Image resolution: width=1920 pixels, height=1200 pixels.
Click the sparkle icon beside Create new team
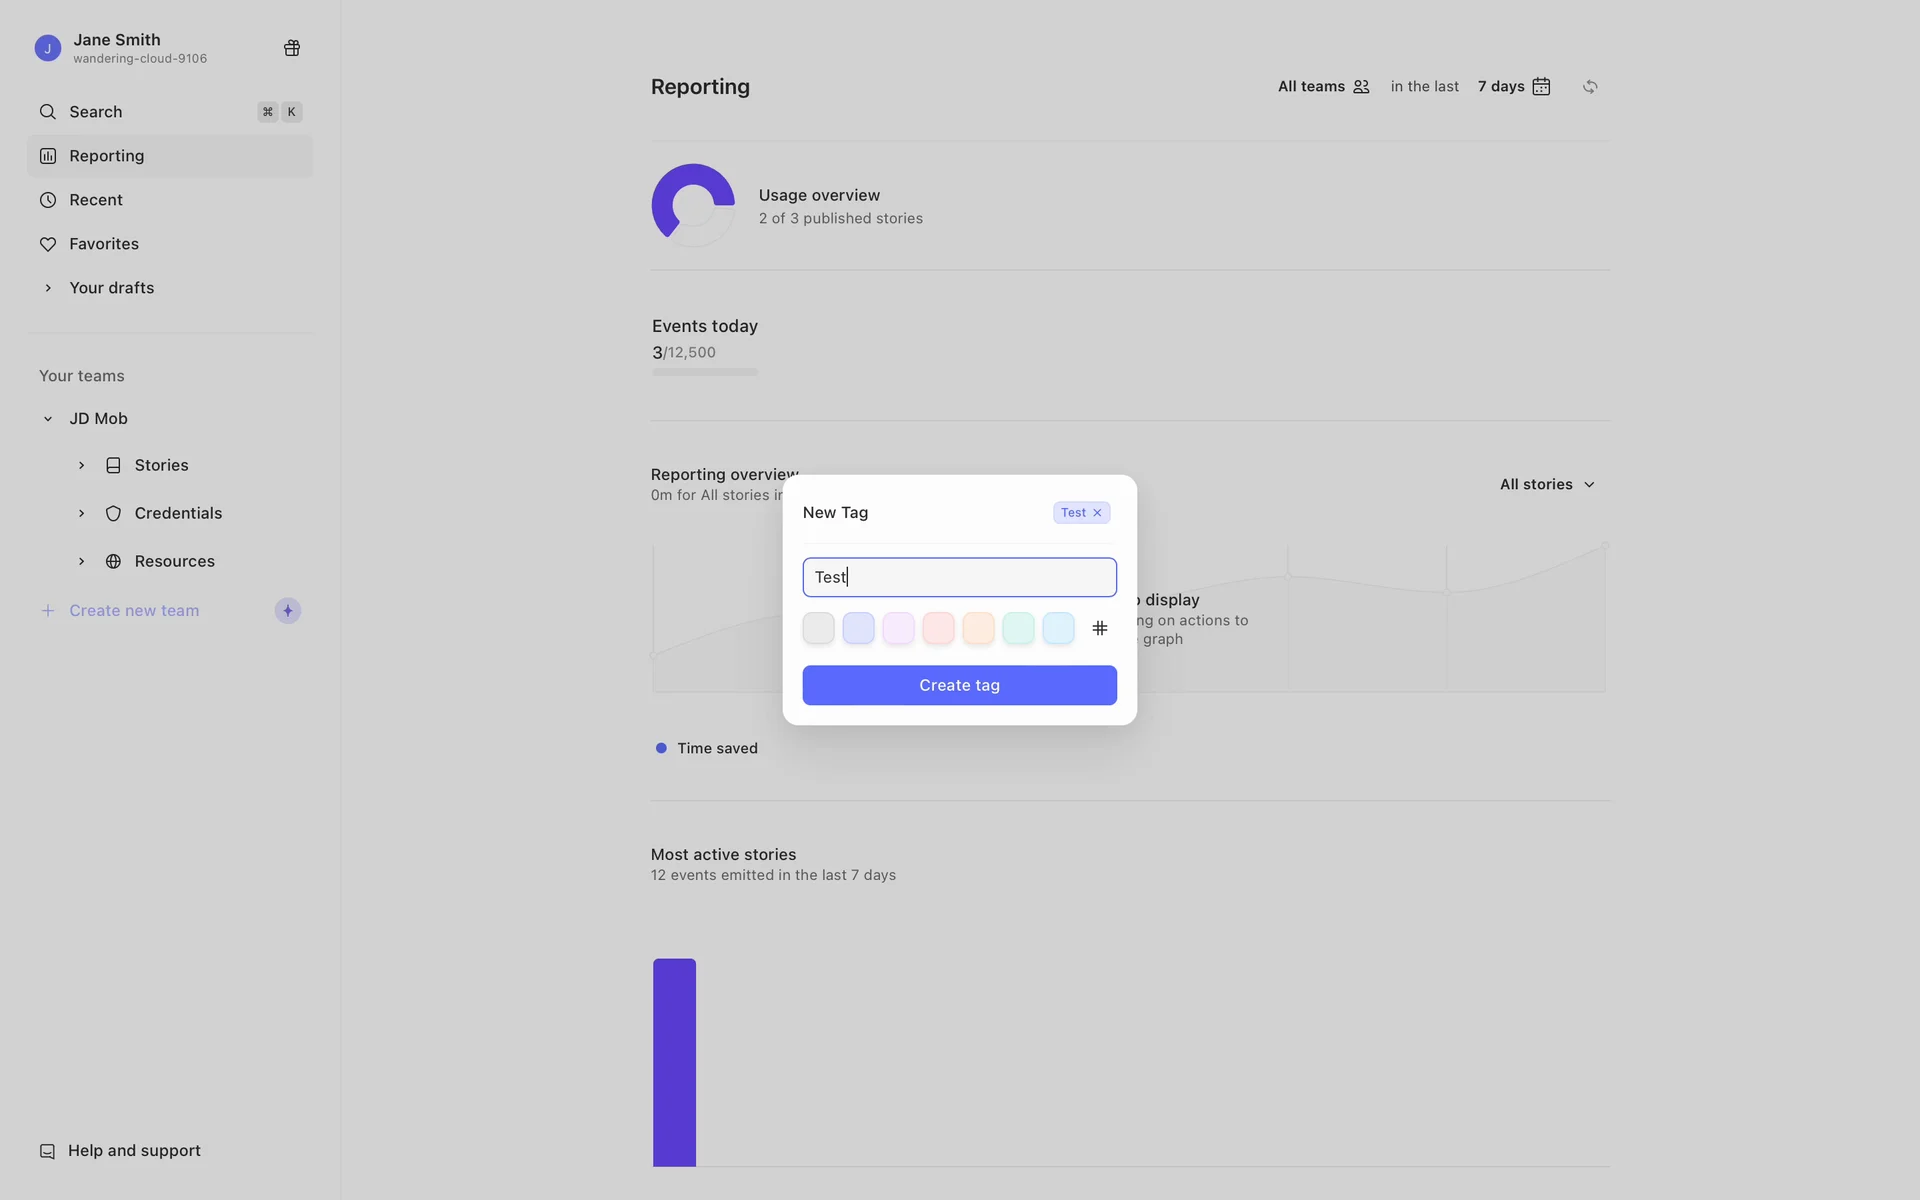tap(288, 611)
